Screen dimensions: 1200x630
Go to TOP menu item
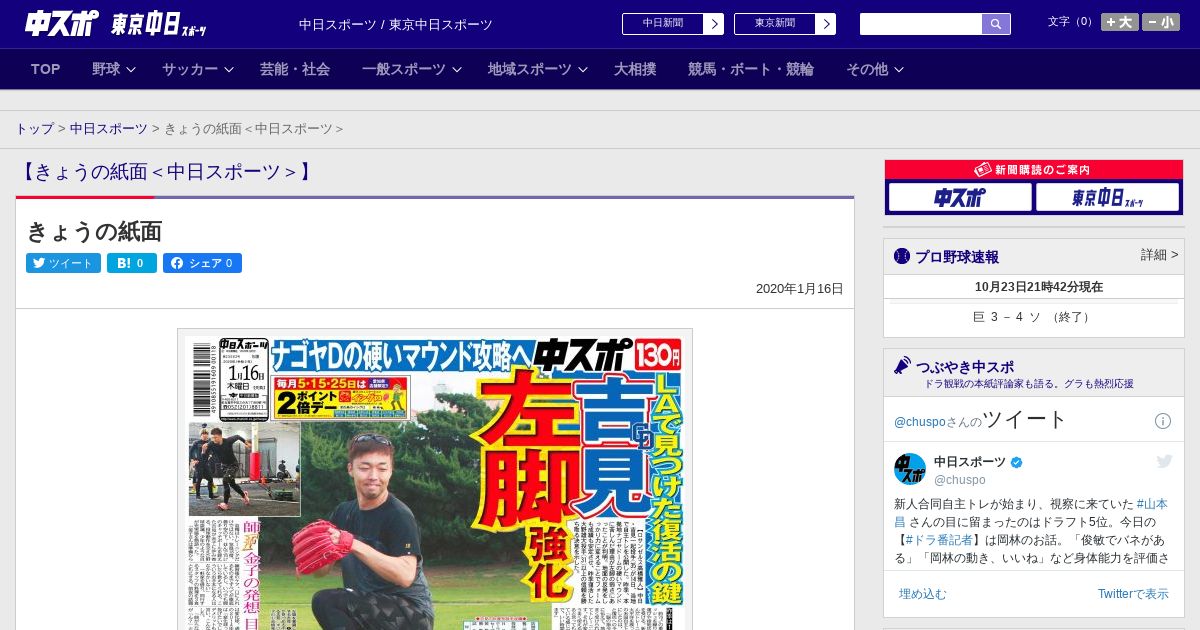pyautogui.click(x=46, y=69)
